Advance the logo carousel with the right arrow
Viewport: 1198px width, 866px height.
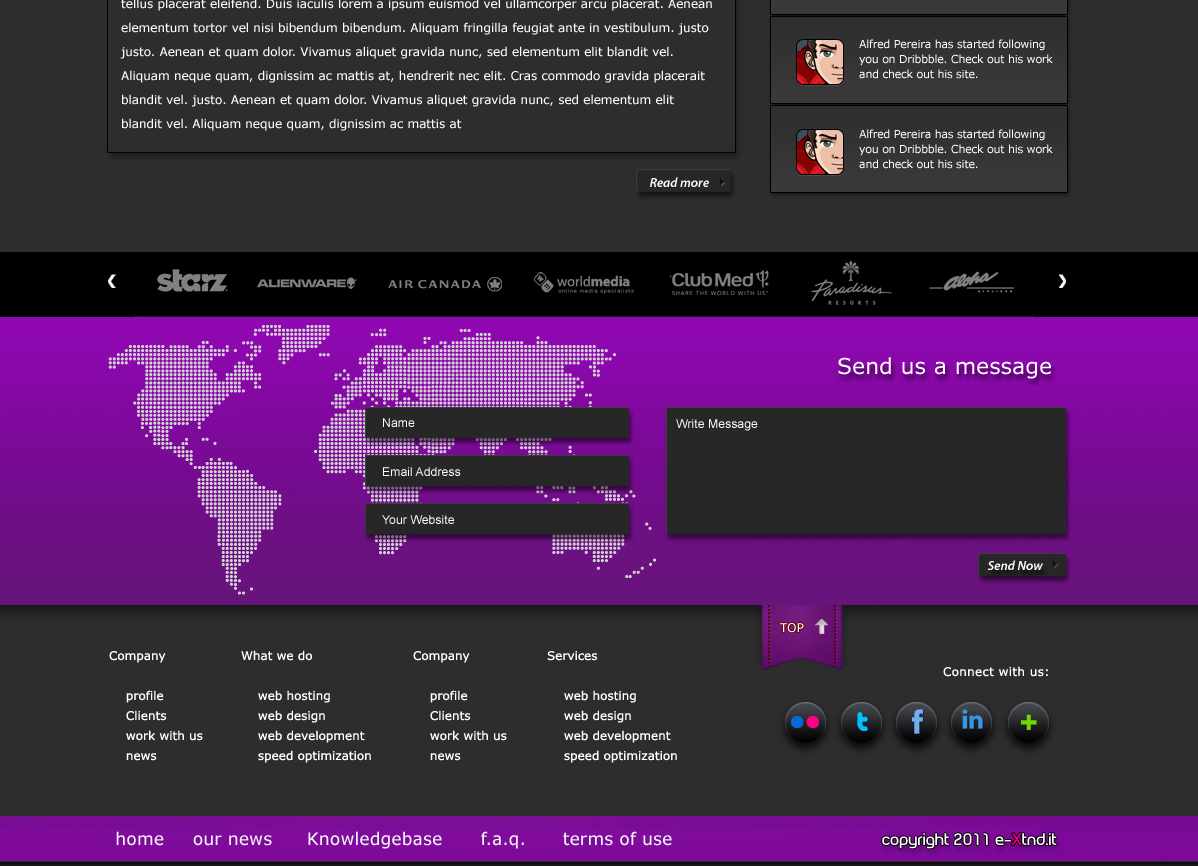(1062, 282)
